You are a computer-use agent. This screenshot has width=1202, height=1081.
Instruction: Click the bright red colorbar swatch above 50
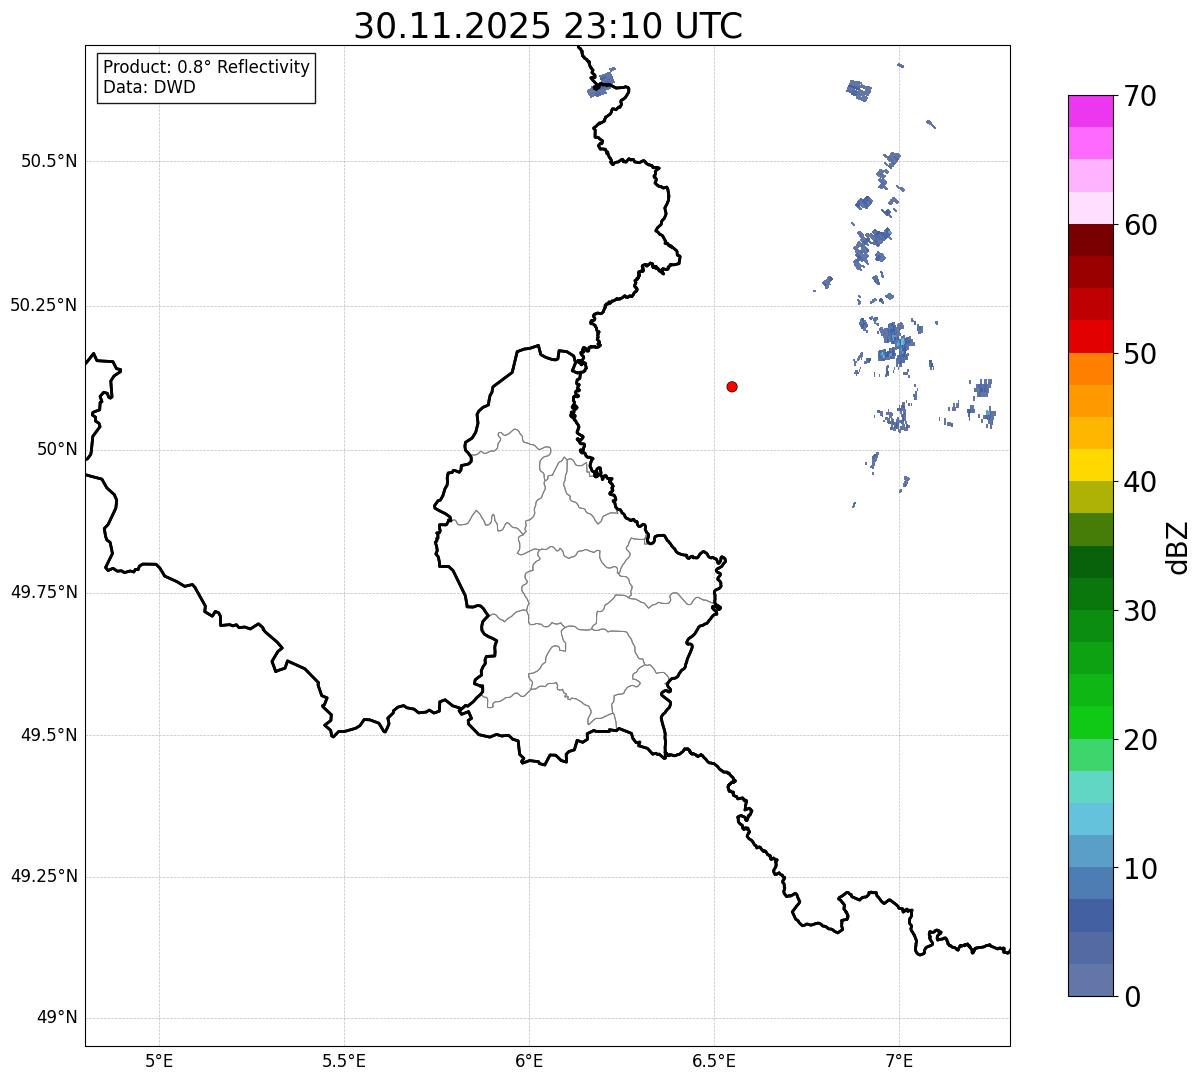point(1091,337)
